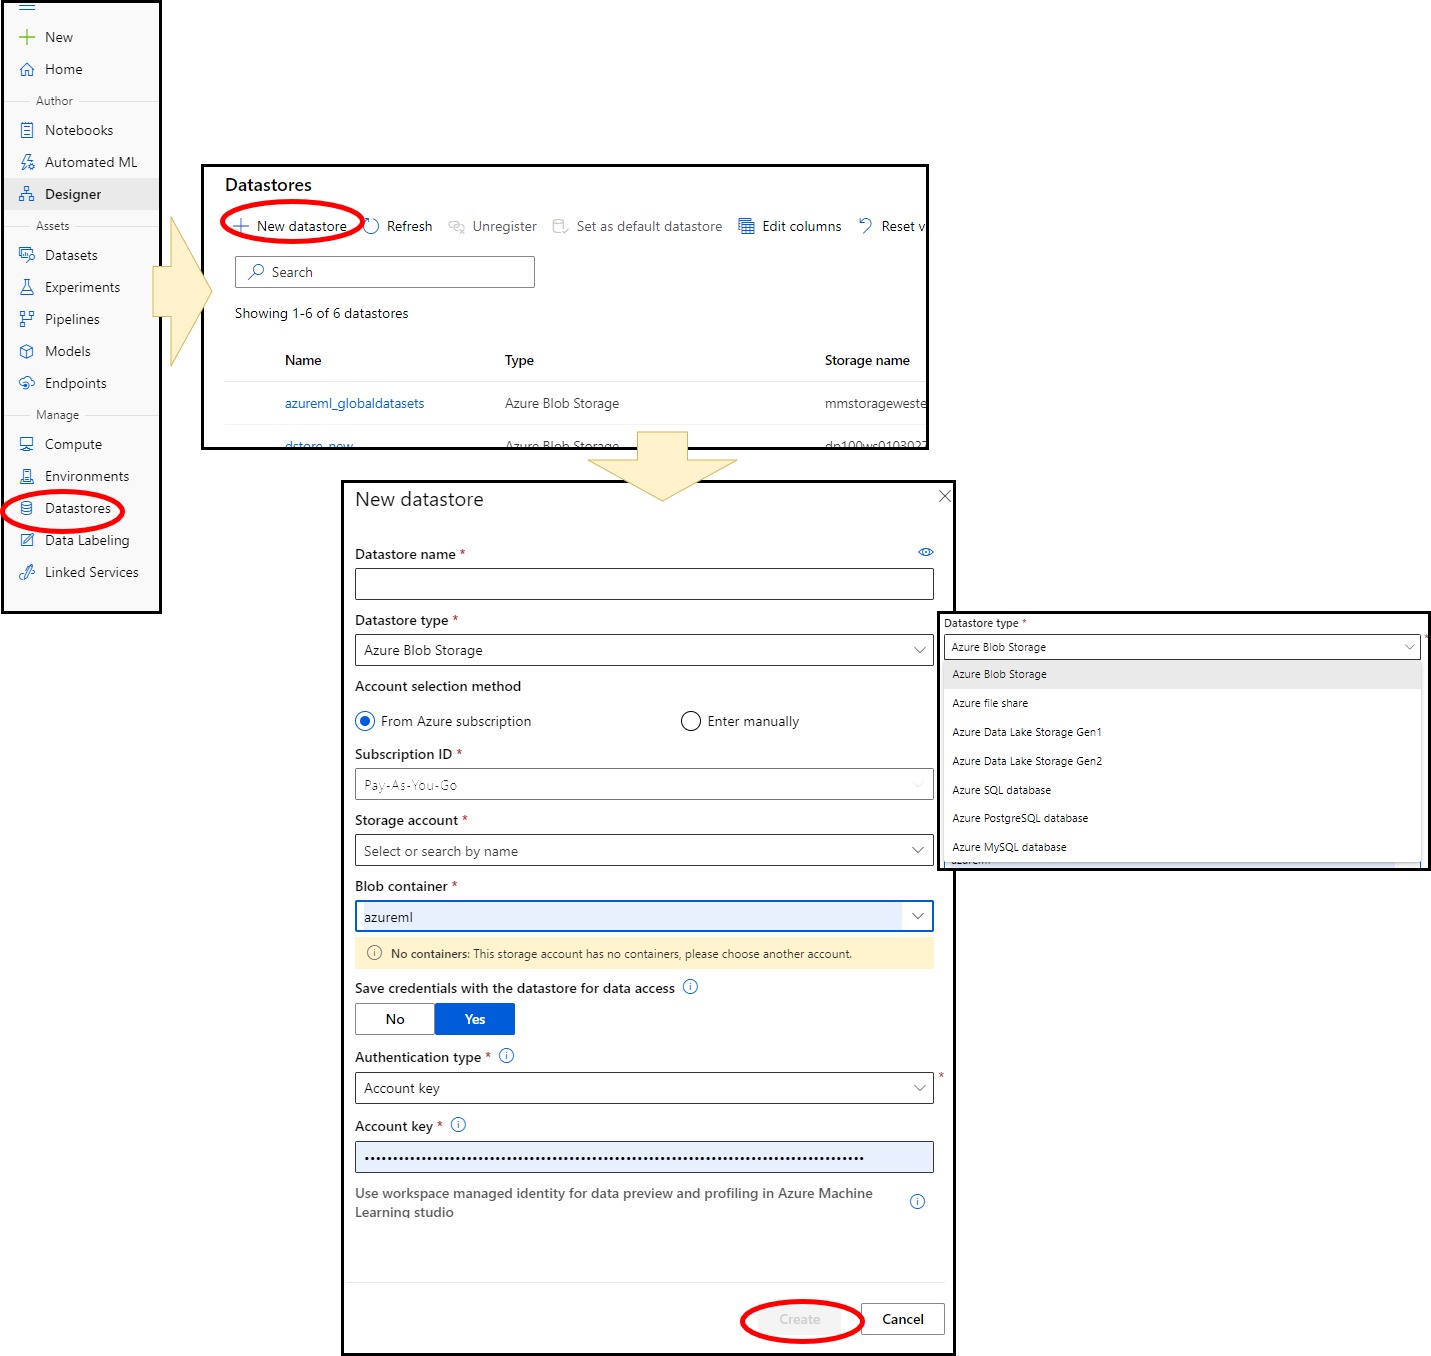Image resolution: width=1431 pixels, height=1356 pixels.
Task: Click the Datastores Search field
Action: [x=385, y=272]
